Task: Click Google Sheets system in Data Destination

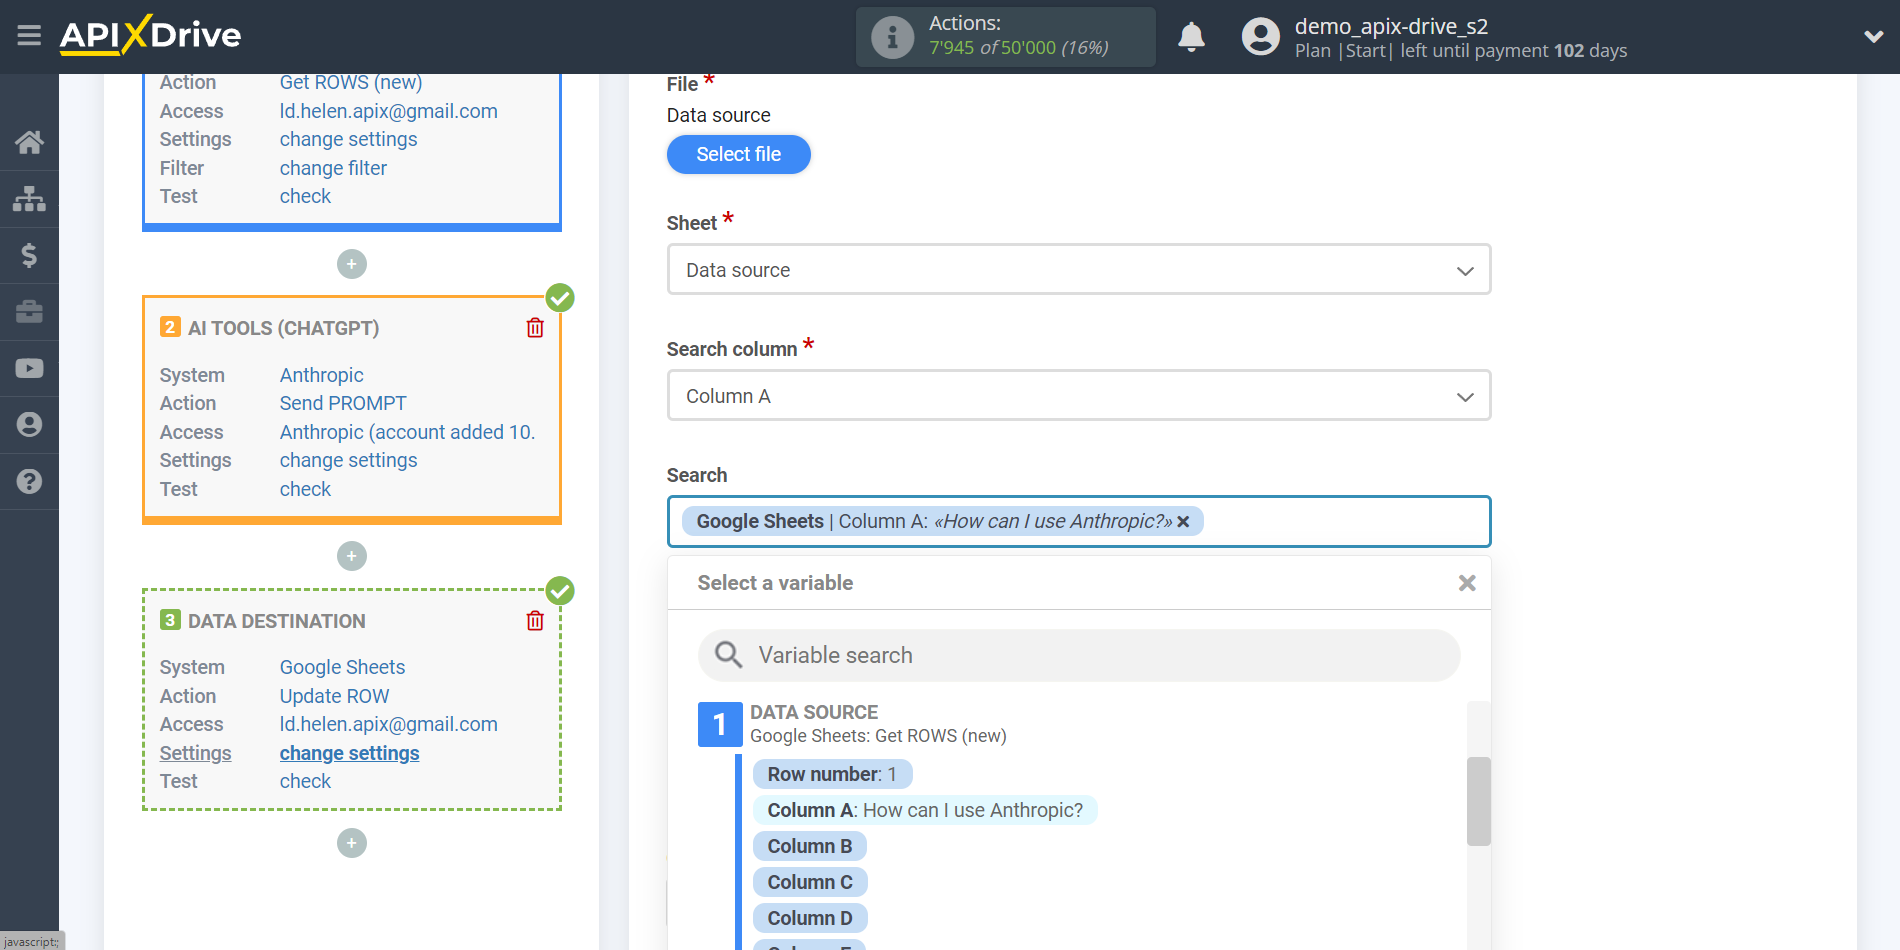Action: pyautogui.click(x=342, y=667)
